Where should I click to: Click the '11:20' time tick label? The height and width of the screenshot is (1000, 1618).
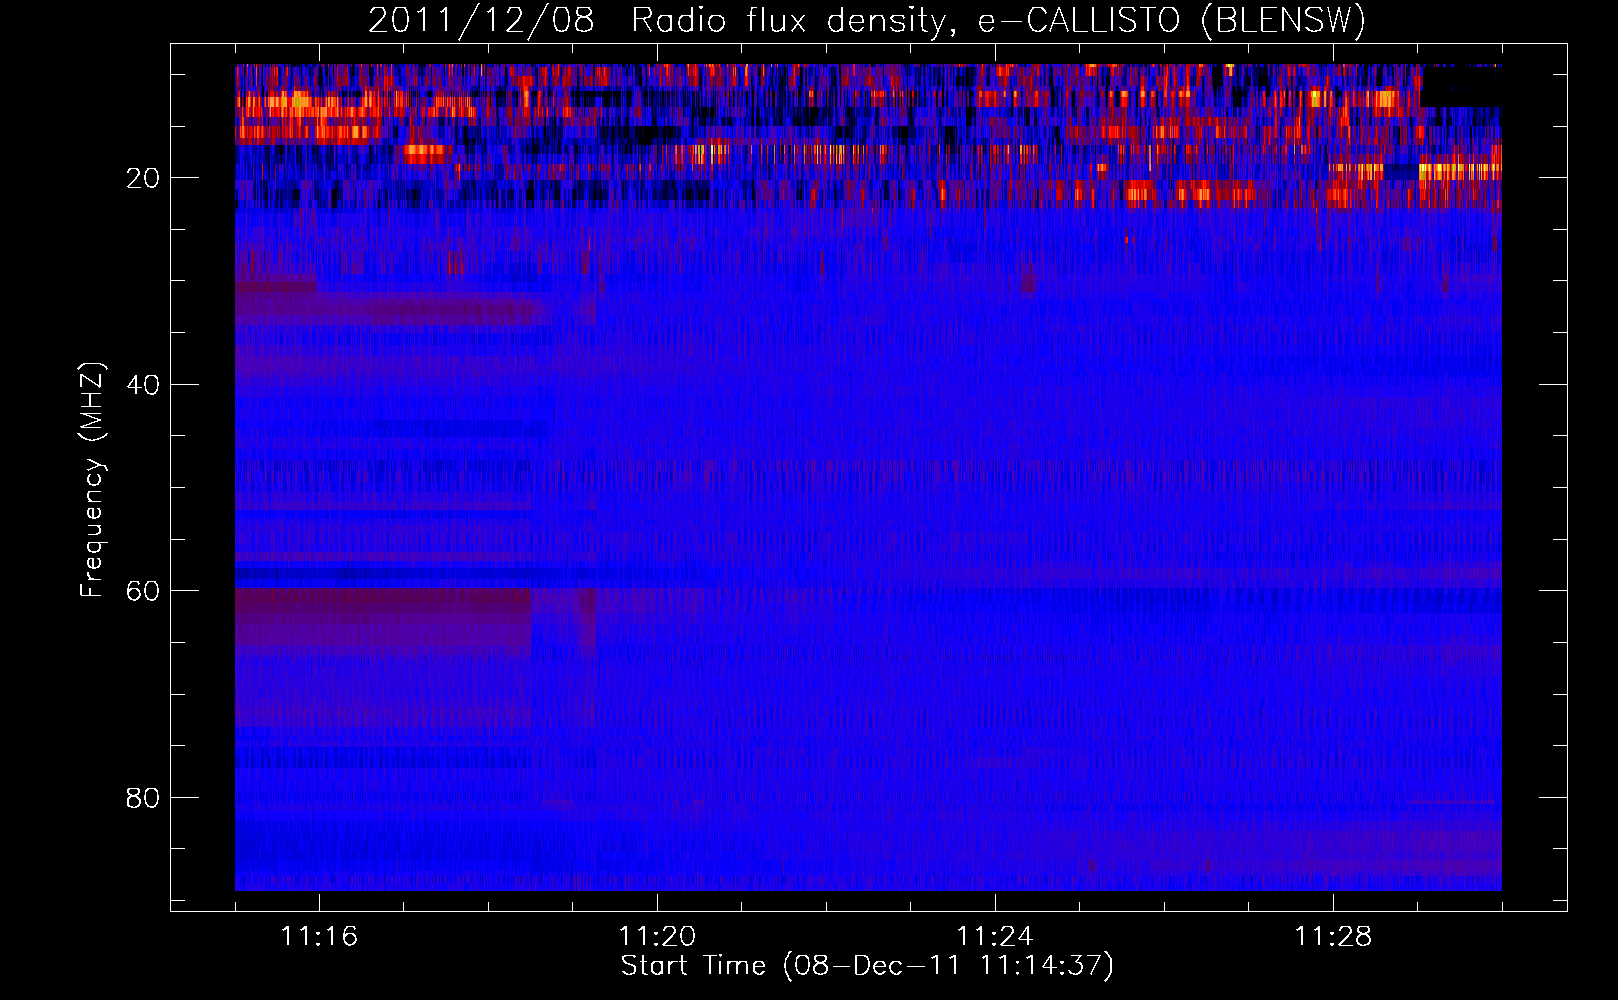tap(657, 936)
